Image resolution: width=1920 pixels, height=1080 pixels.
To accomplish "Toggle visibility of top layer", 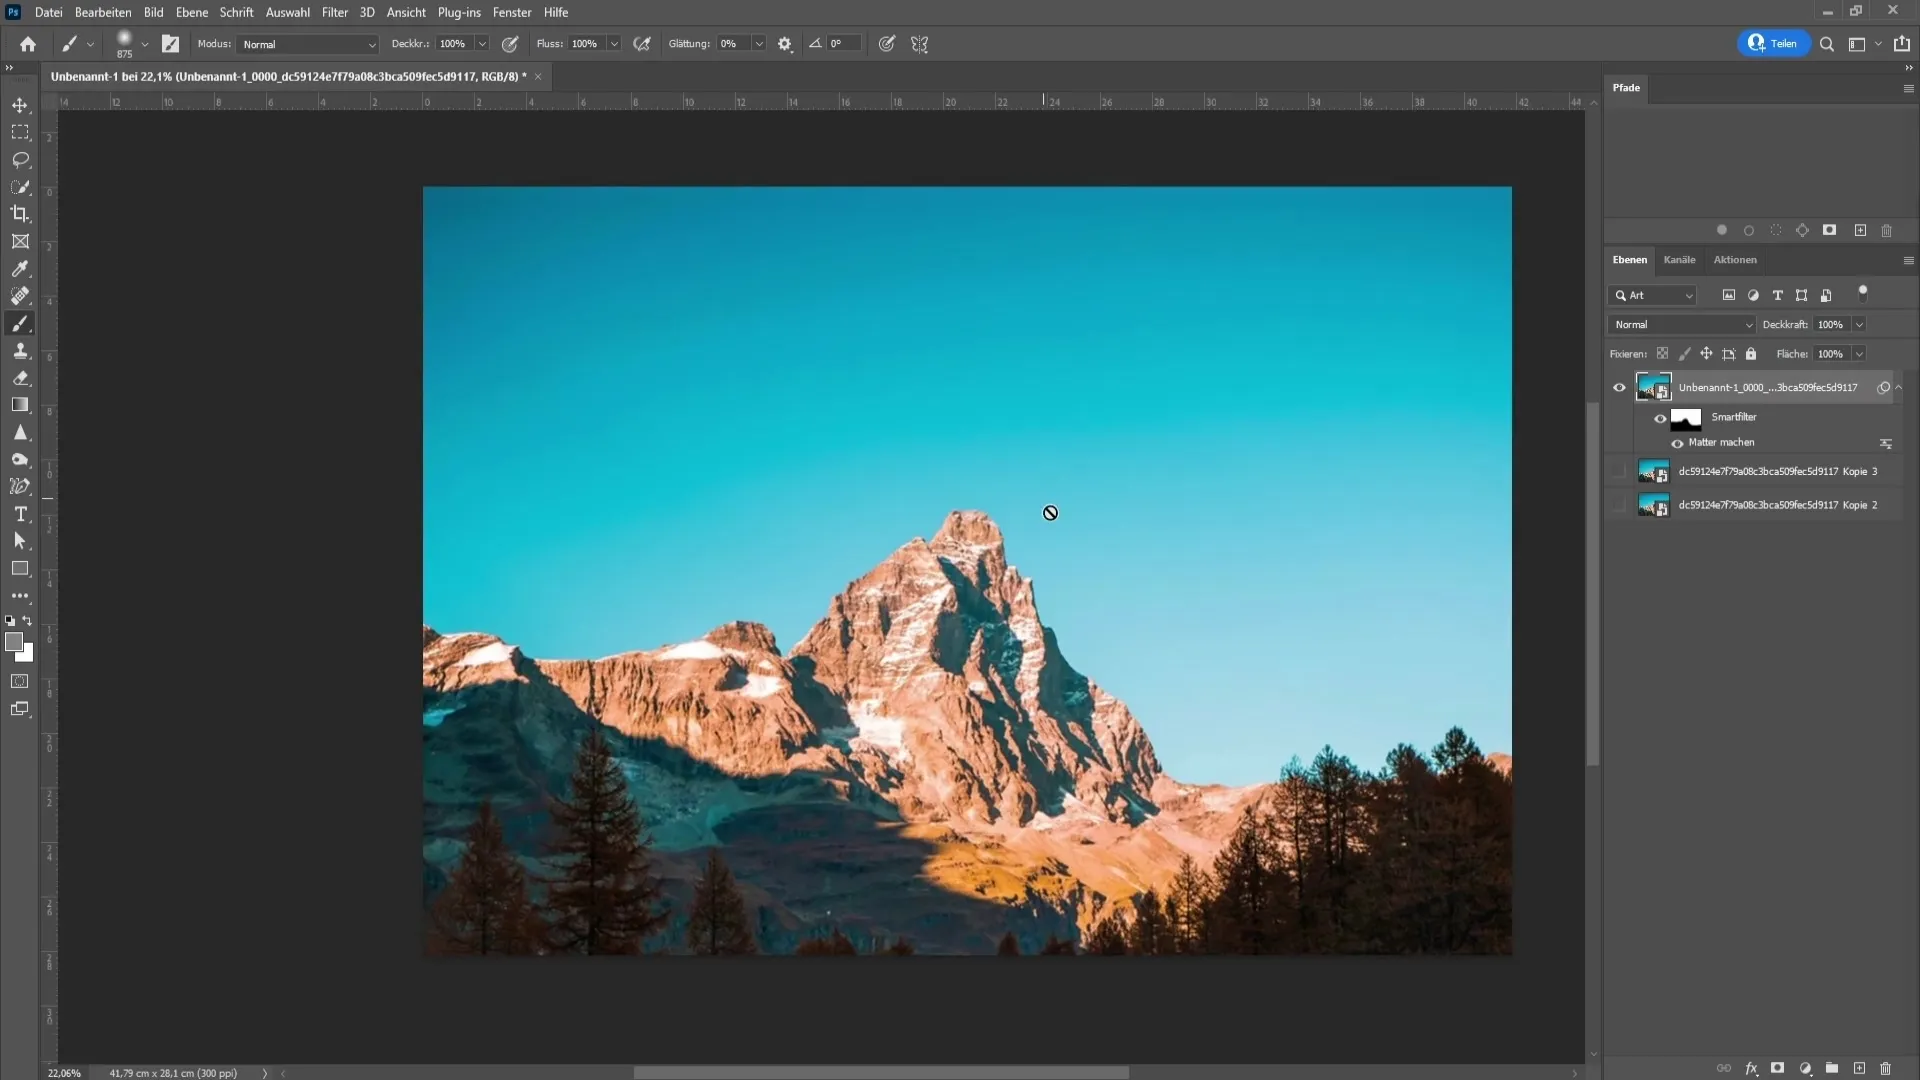I will pyautogui.click(x=1619, y=386).
